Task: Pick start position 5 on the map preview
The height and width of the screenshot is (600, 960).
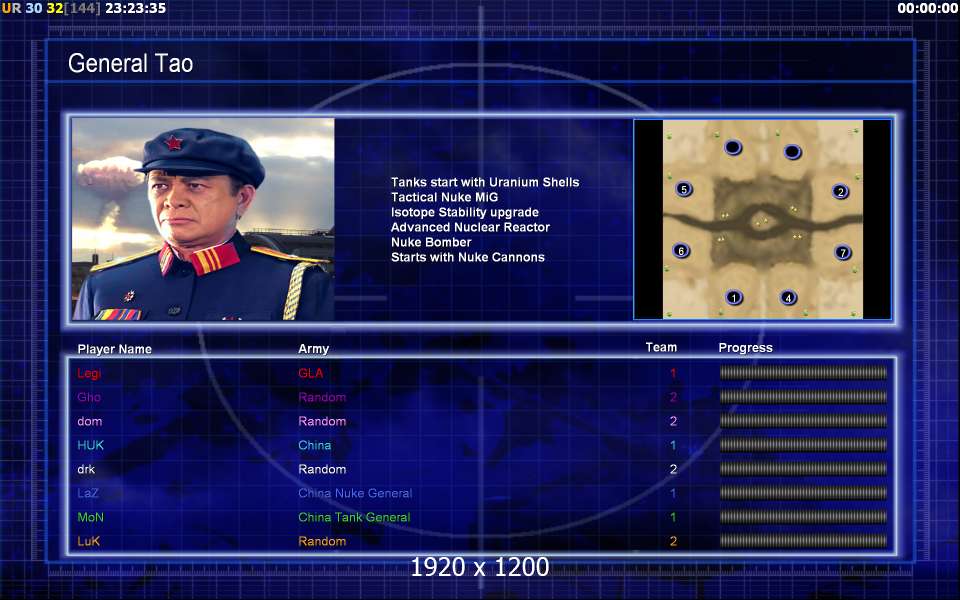Action: tap(684, 189)
